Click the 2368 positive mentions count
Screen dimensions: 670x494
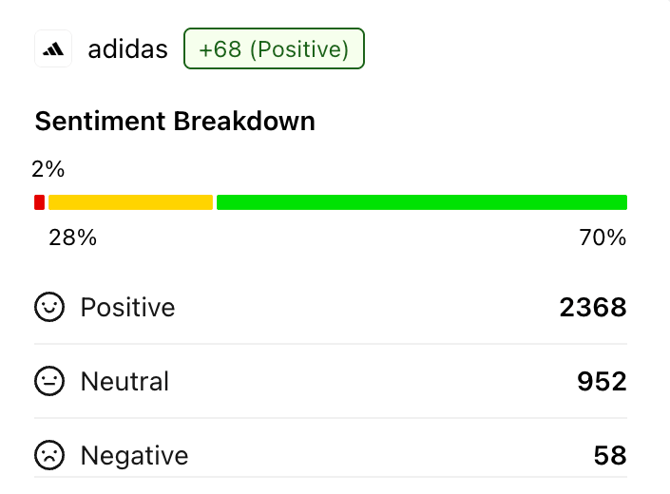tap(593, 307)
